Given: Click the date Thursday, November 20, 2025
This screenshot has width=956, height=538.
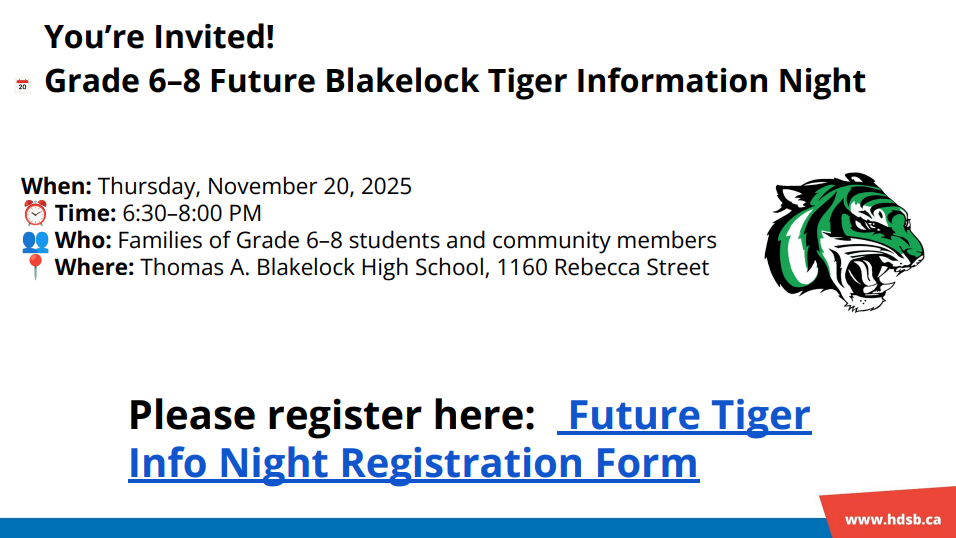Looking at the screenshot, I should tap(254, 186).
